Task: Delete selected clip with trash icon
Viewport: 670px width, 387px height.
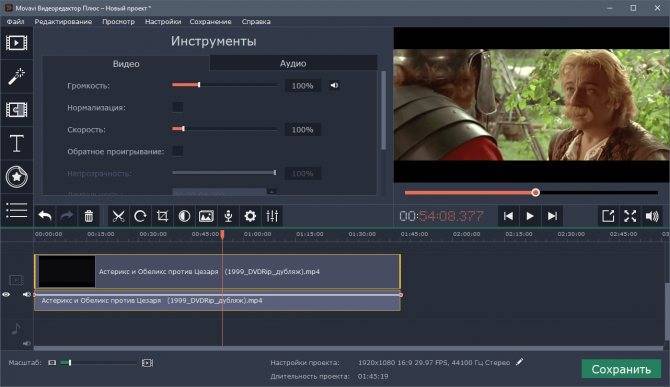Action: (89, 216)
